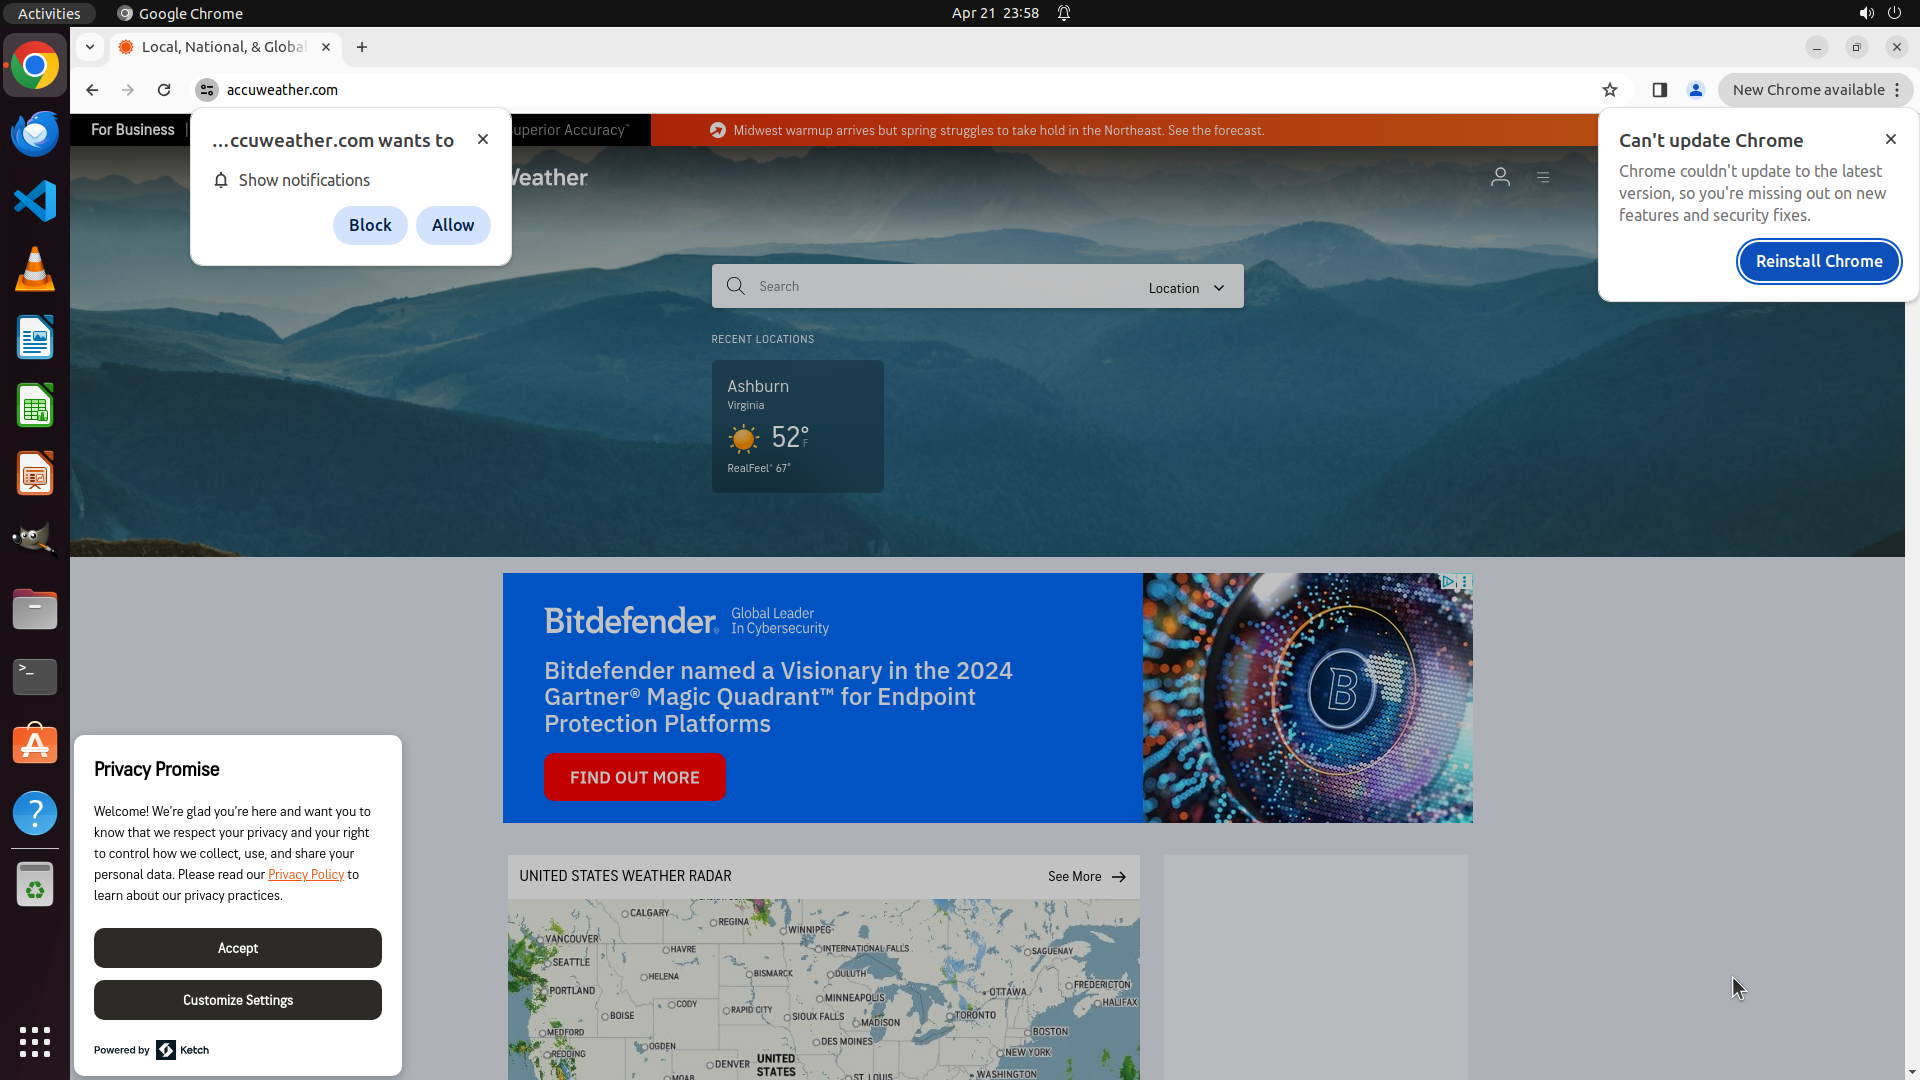Screen dimensions: 1920x1080
Task: Open the tab search dropdown arrow
Action: [90, 47]
